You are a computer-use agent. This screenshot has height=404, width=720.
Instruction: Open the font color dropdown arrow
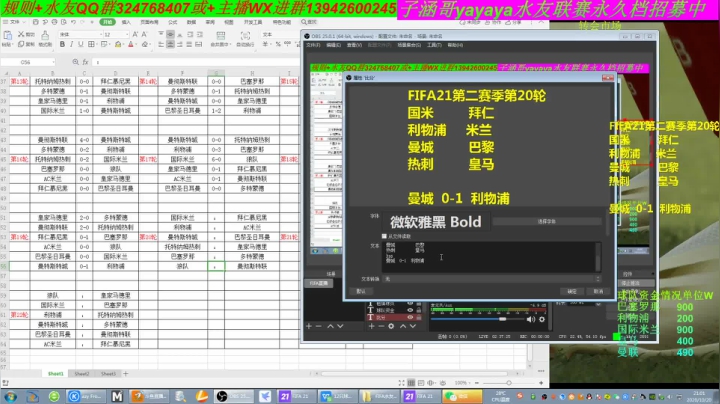pyautogui.click(x=137, y=45)
